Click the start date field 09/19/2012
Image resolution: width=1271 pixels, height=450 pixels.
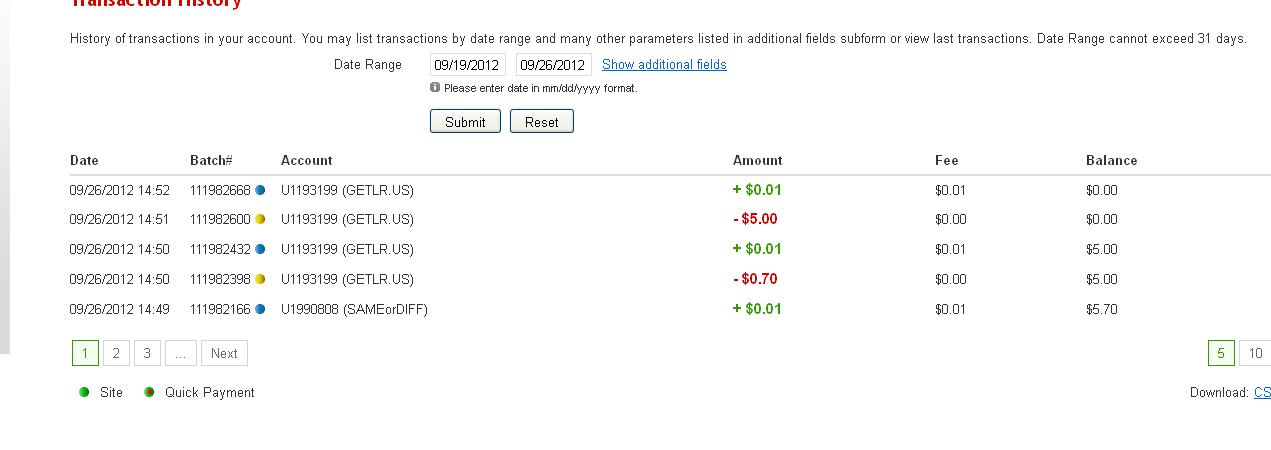coord(466,65)
